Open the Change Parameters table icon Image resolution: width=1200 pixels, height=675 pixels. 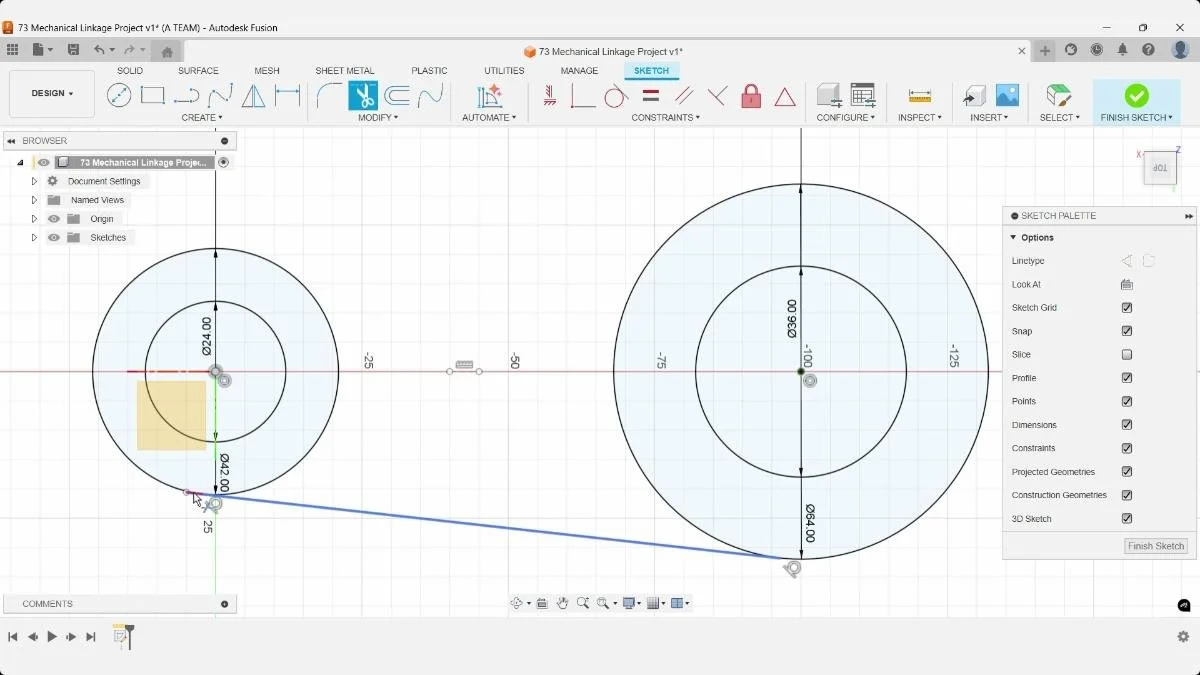tap(862, 96)
